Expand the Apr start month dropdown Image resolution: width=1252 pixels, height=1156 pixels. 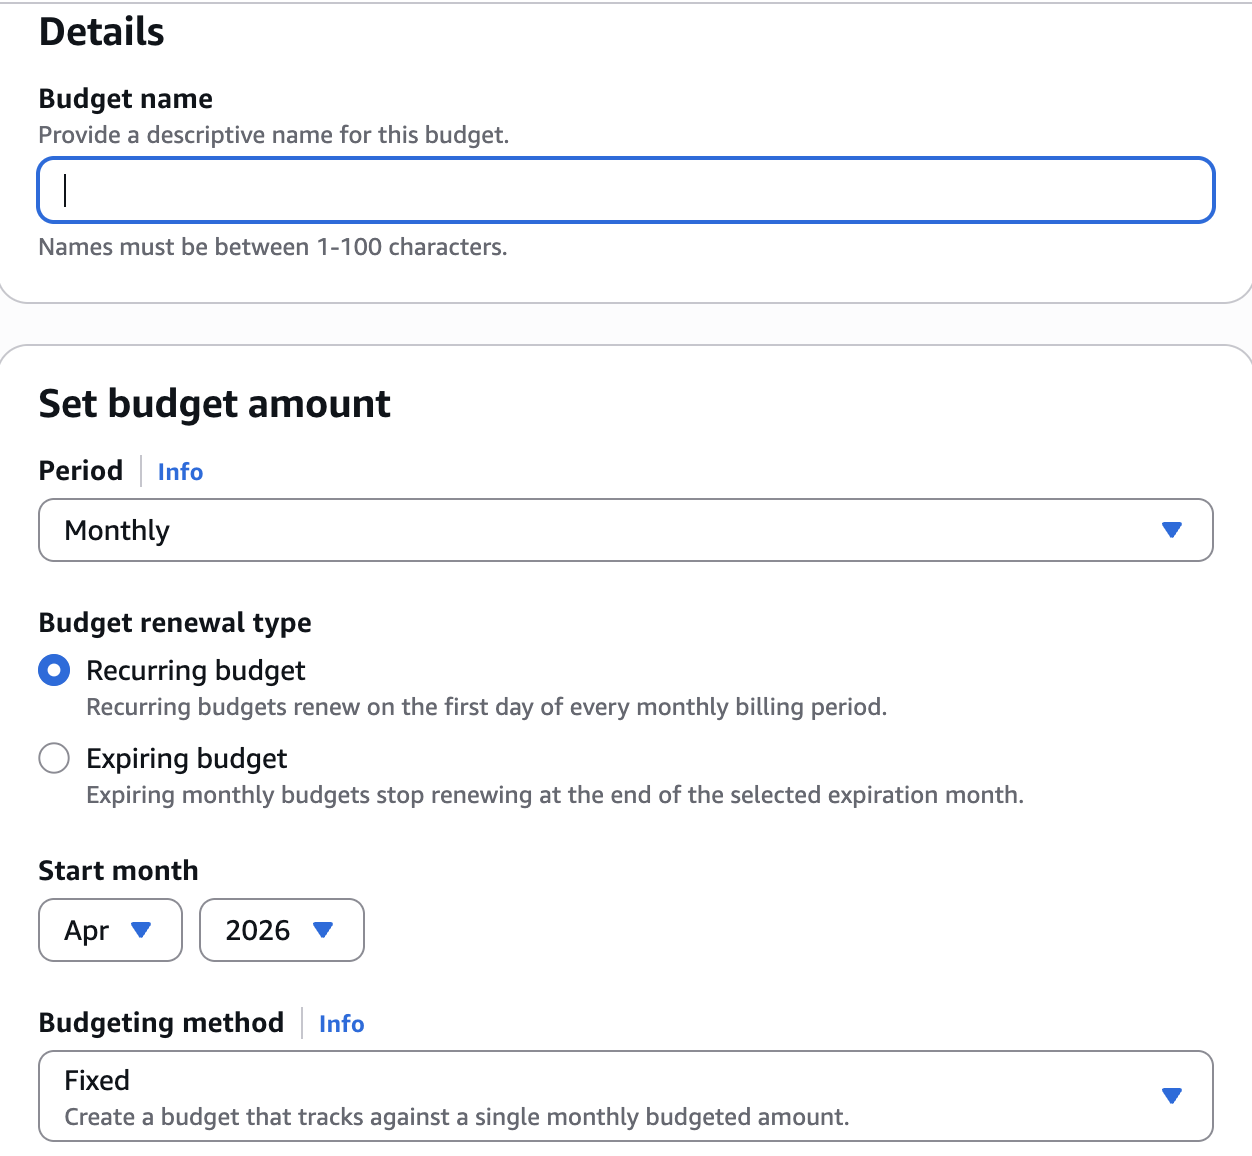click(x=98, y=930)
